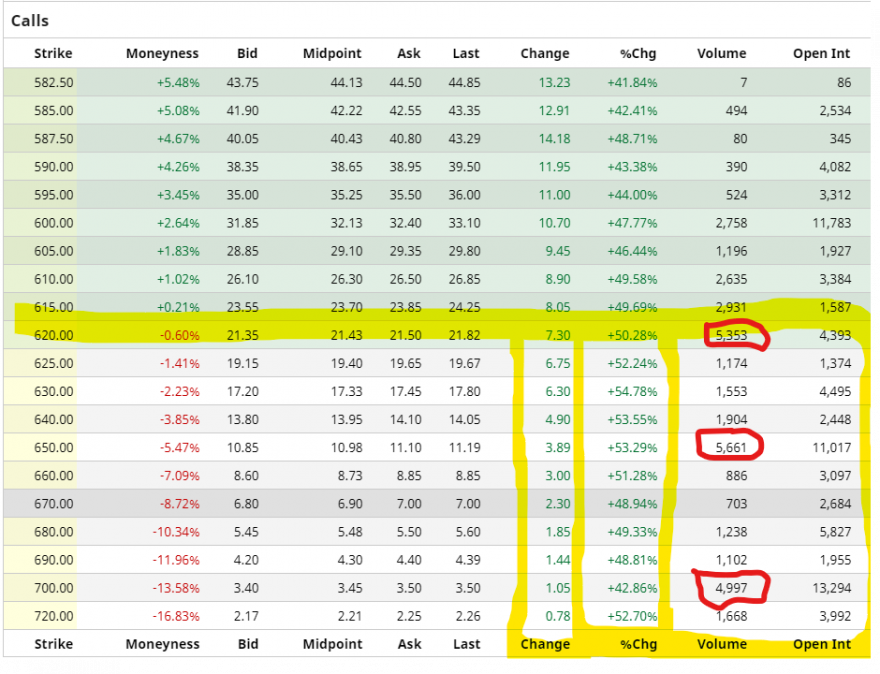
Task: Select the 582.50 strike cell
Action: pos(53,82)
